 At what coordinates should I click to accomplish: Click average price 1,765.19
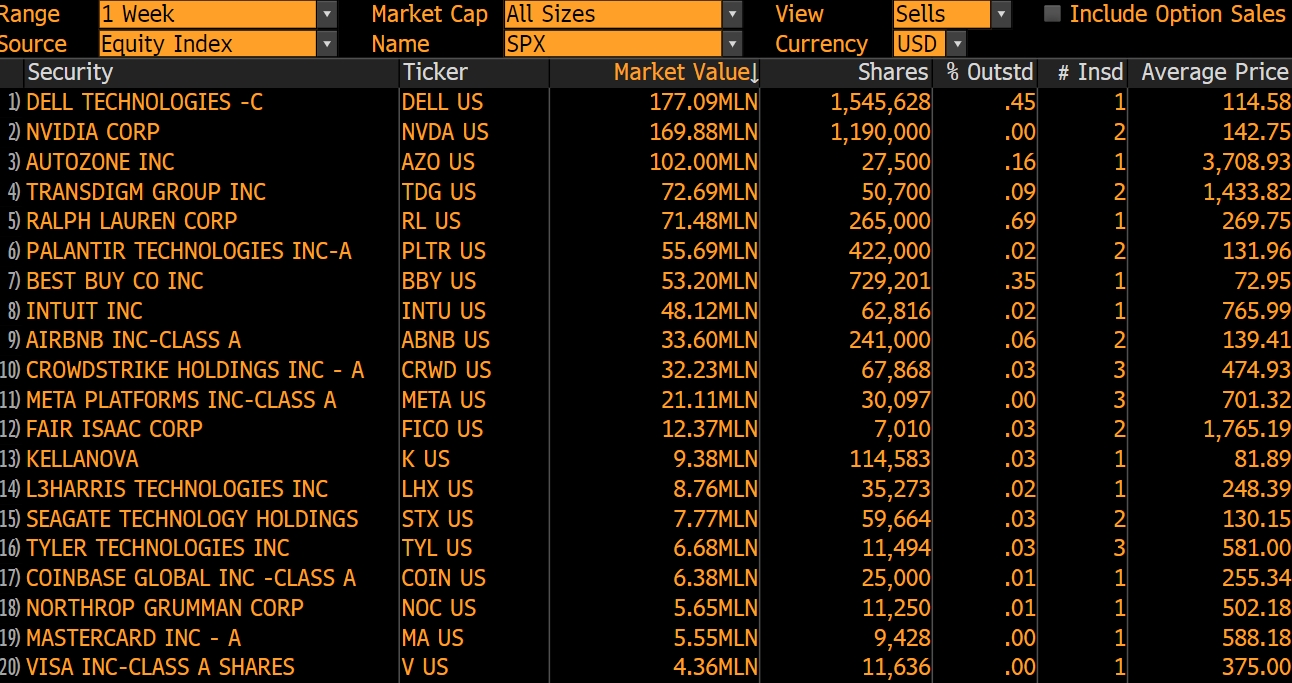tap(1247, 429)
